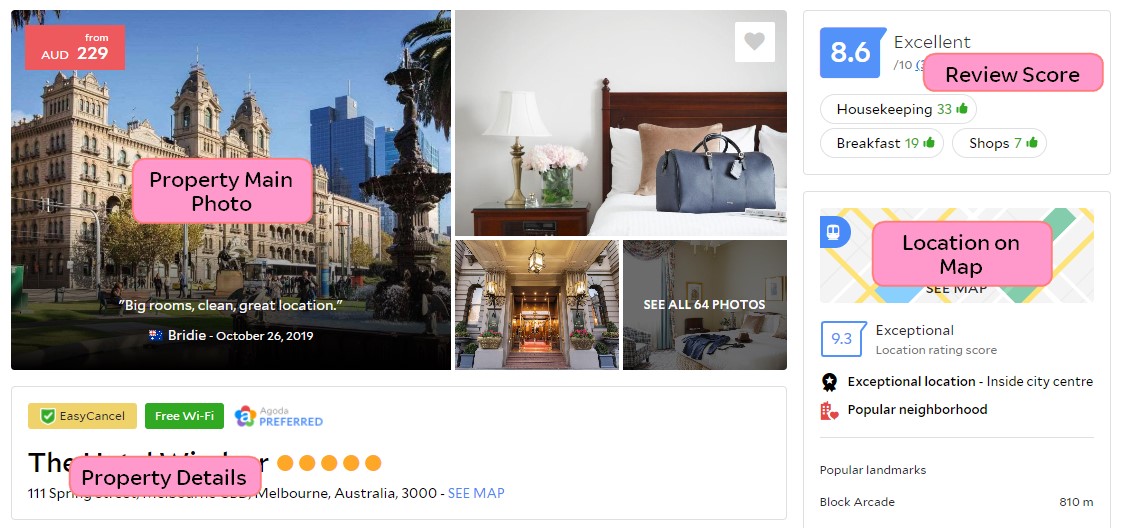
Task: Select the Housekeeping 33 review tag
Action: tap(898, 109)
